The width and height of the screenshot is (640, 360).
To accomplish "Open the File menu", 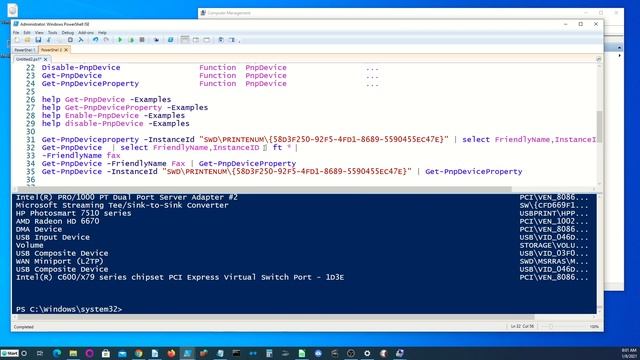I will [x=16, y=33].
